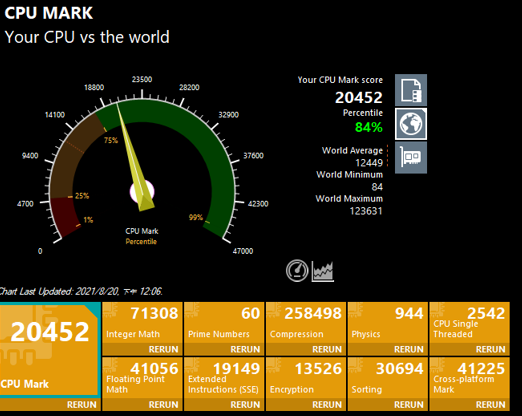
Task: Click the World Average 12449 value
Action: tap(369, 163)
